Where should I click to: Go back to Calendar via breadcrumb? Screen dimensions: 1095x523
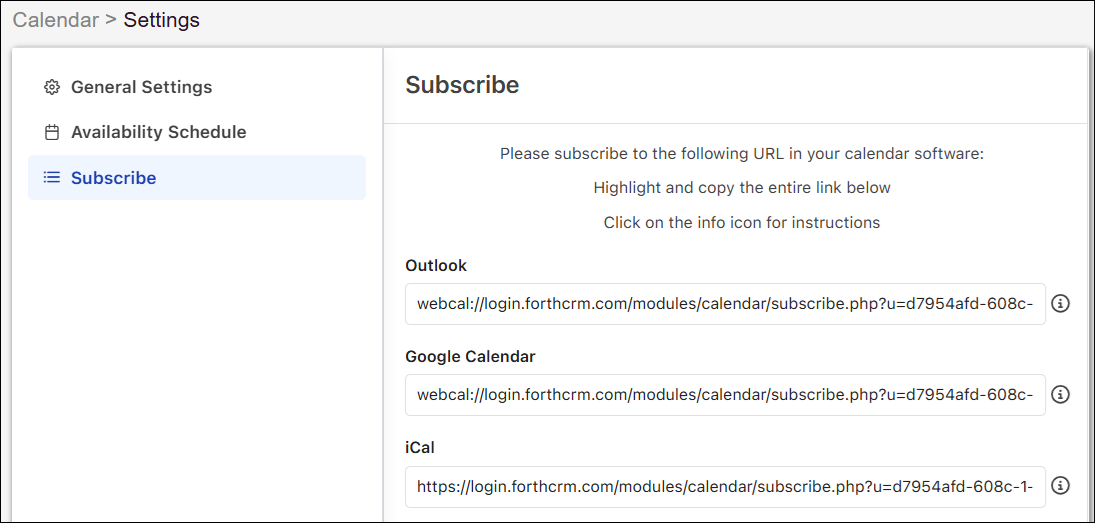point(56,20)
